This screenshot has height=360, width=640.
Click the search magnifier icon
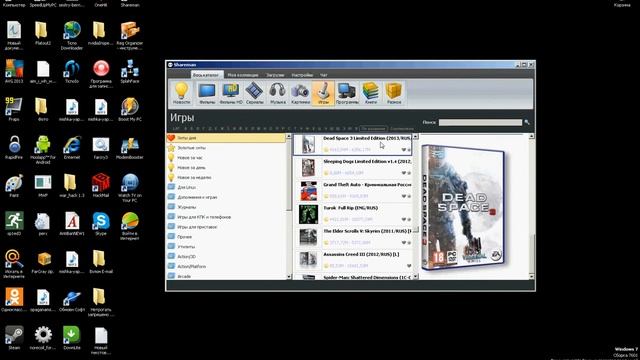[527, 122]
